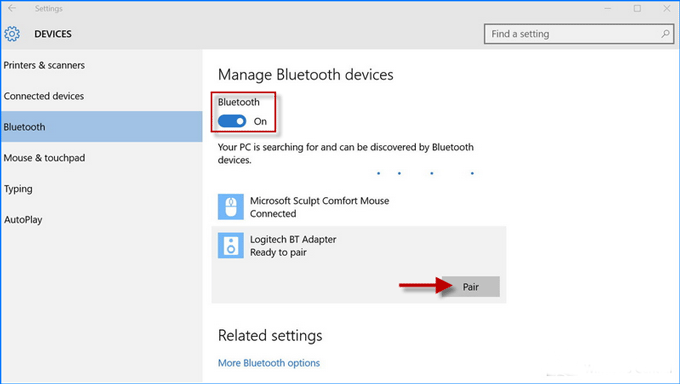Click the Pair button
Screen dimensions: 680x384
[471, 287]
